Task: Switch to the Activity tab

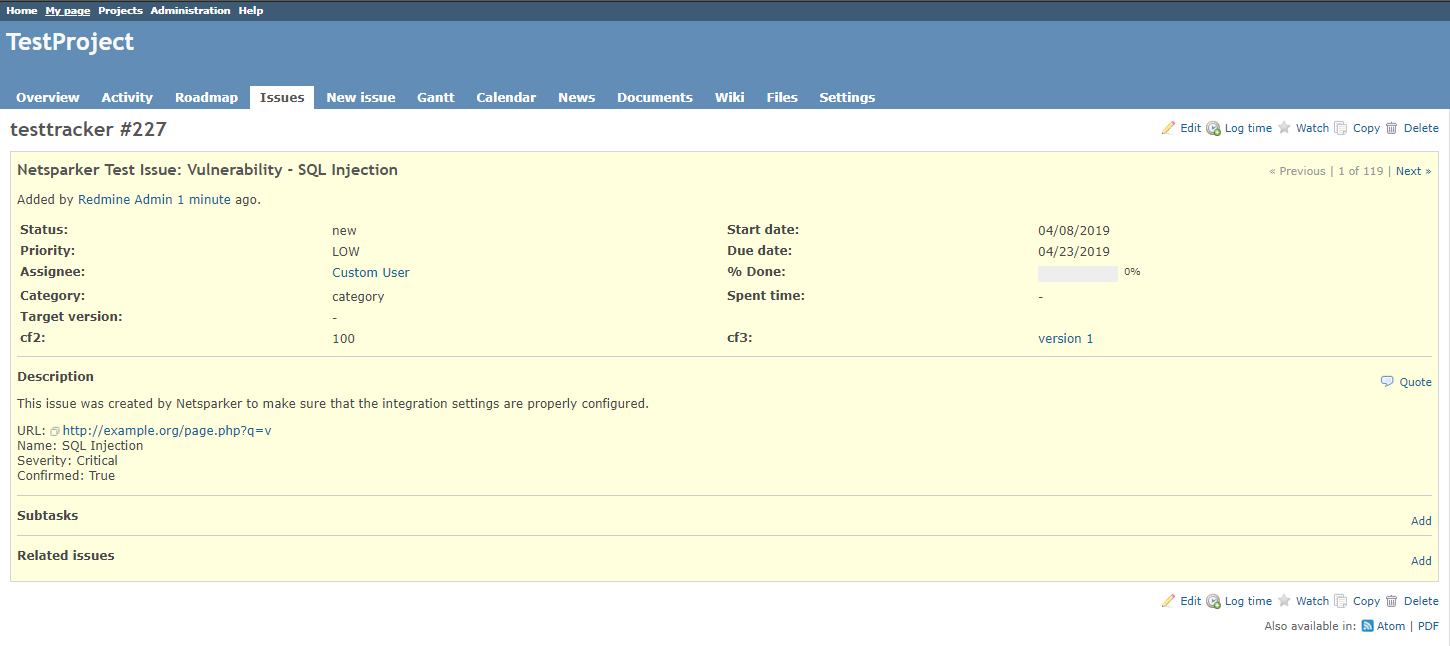Action: 126,97
